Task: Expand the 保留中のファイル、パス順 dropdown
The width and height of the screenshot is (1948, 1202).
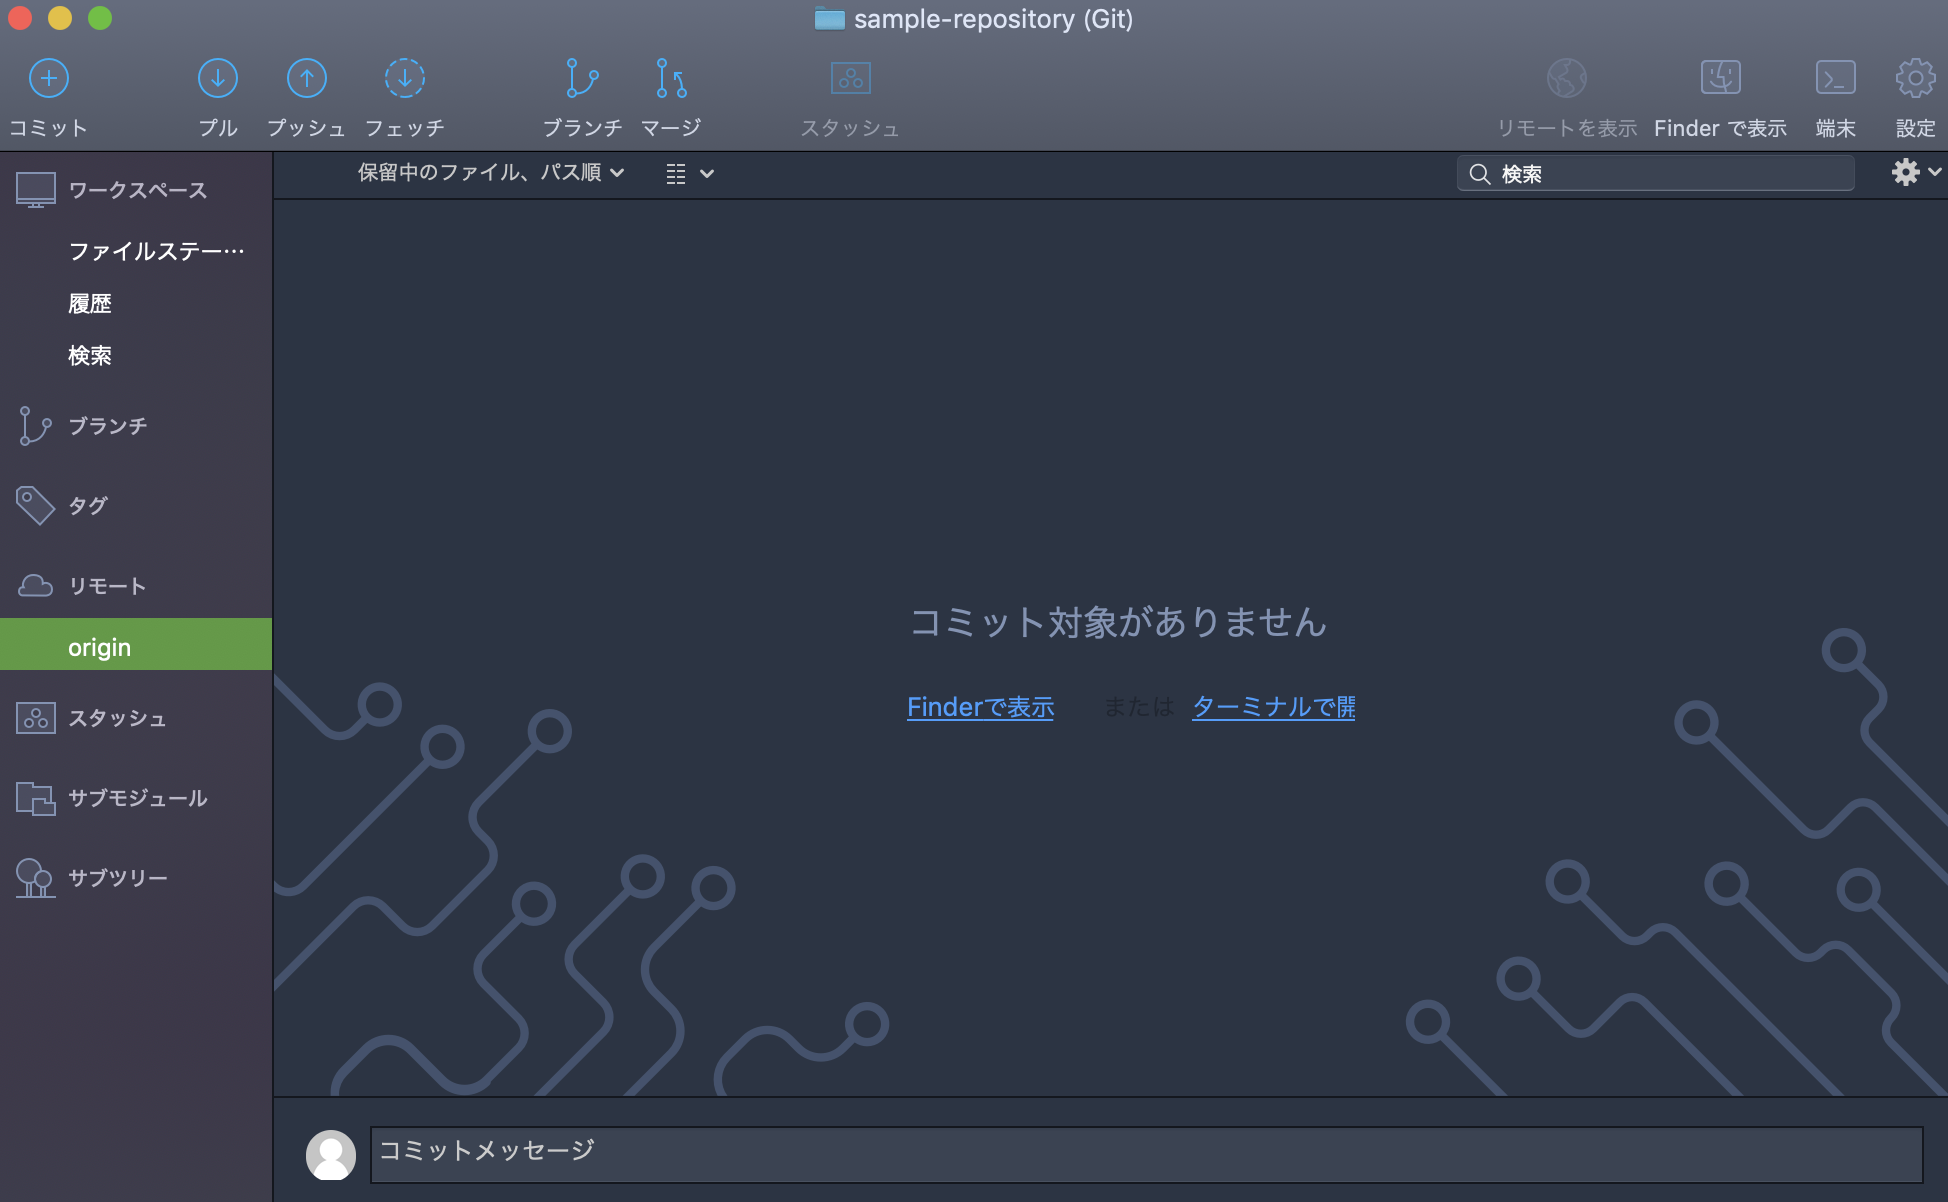Action: pyautogui.click(x=488, y=172)
